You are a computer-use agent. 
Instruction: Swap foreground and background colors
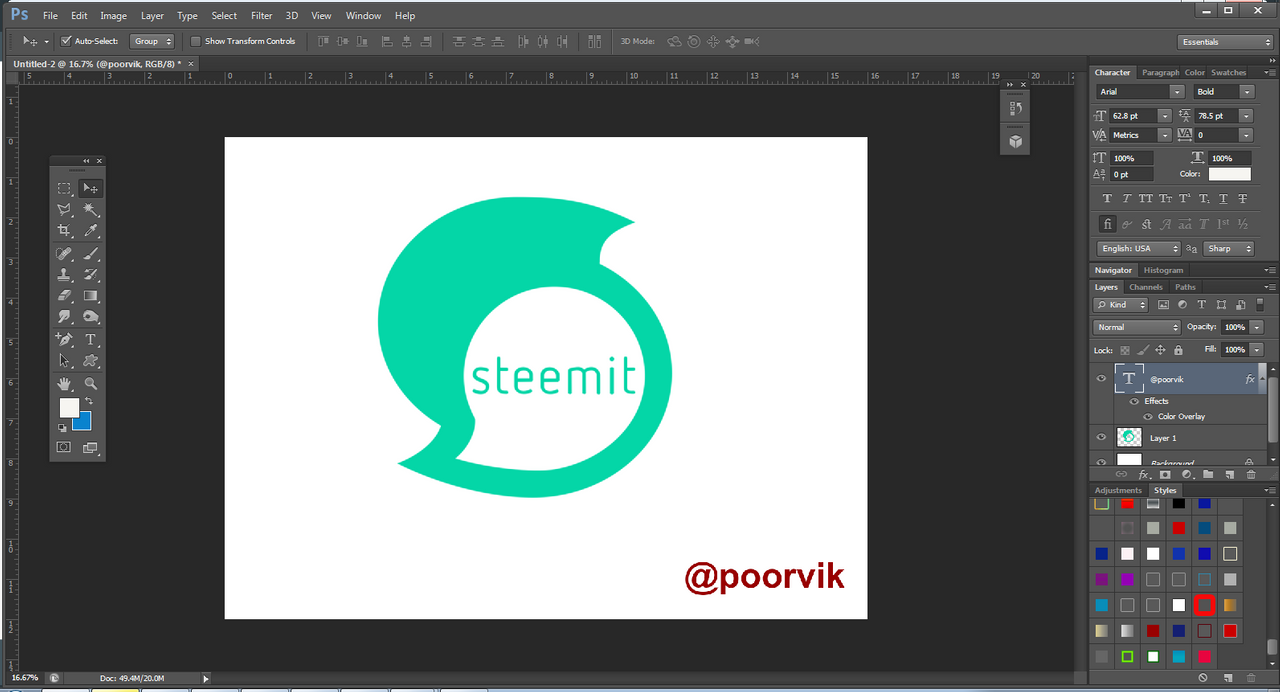point(88,401)
